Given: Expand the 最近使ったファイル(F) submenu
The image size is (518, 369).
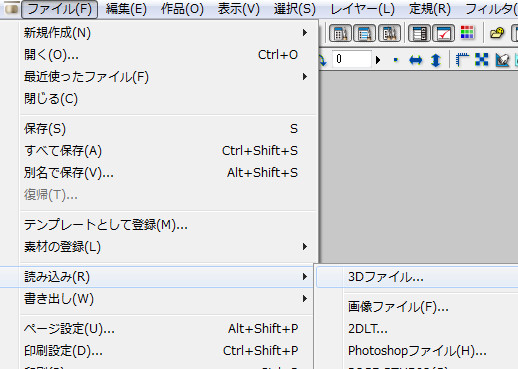Looking at the screenshot, I should coord(166,77).
